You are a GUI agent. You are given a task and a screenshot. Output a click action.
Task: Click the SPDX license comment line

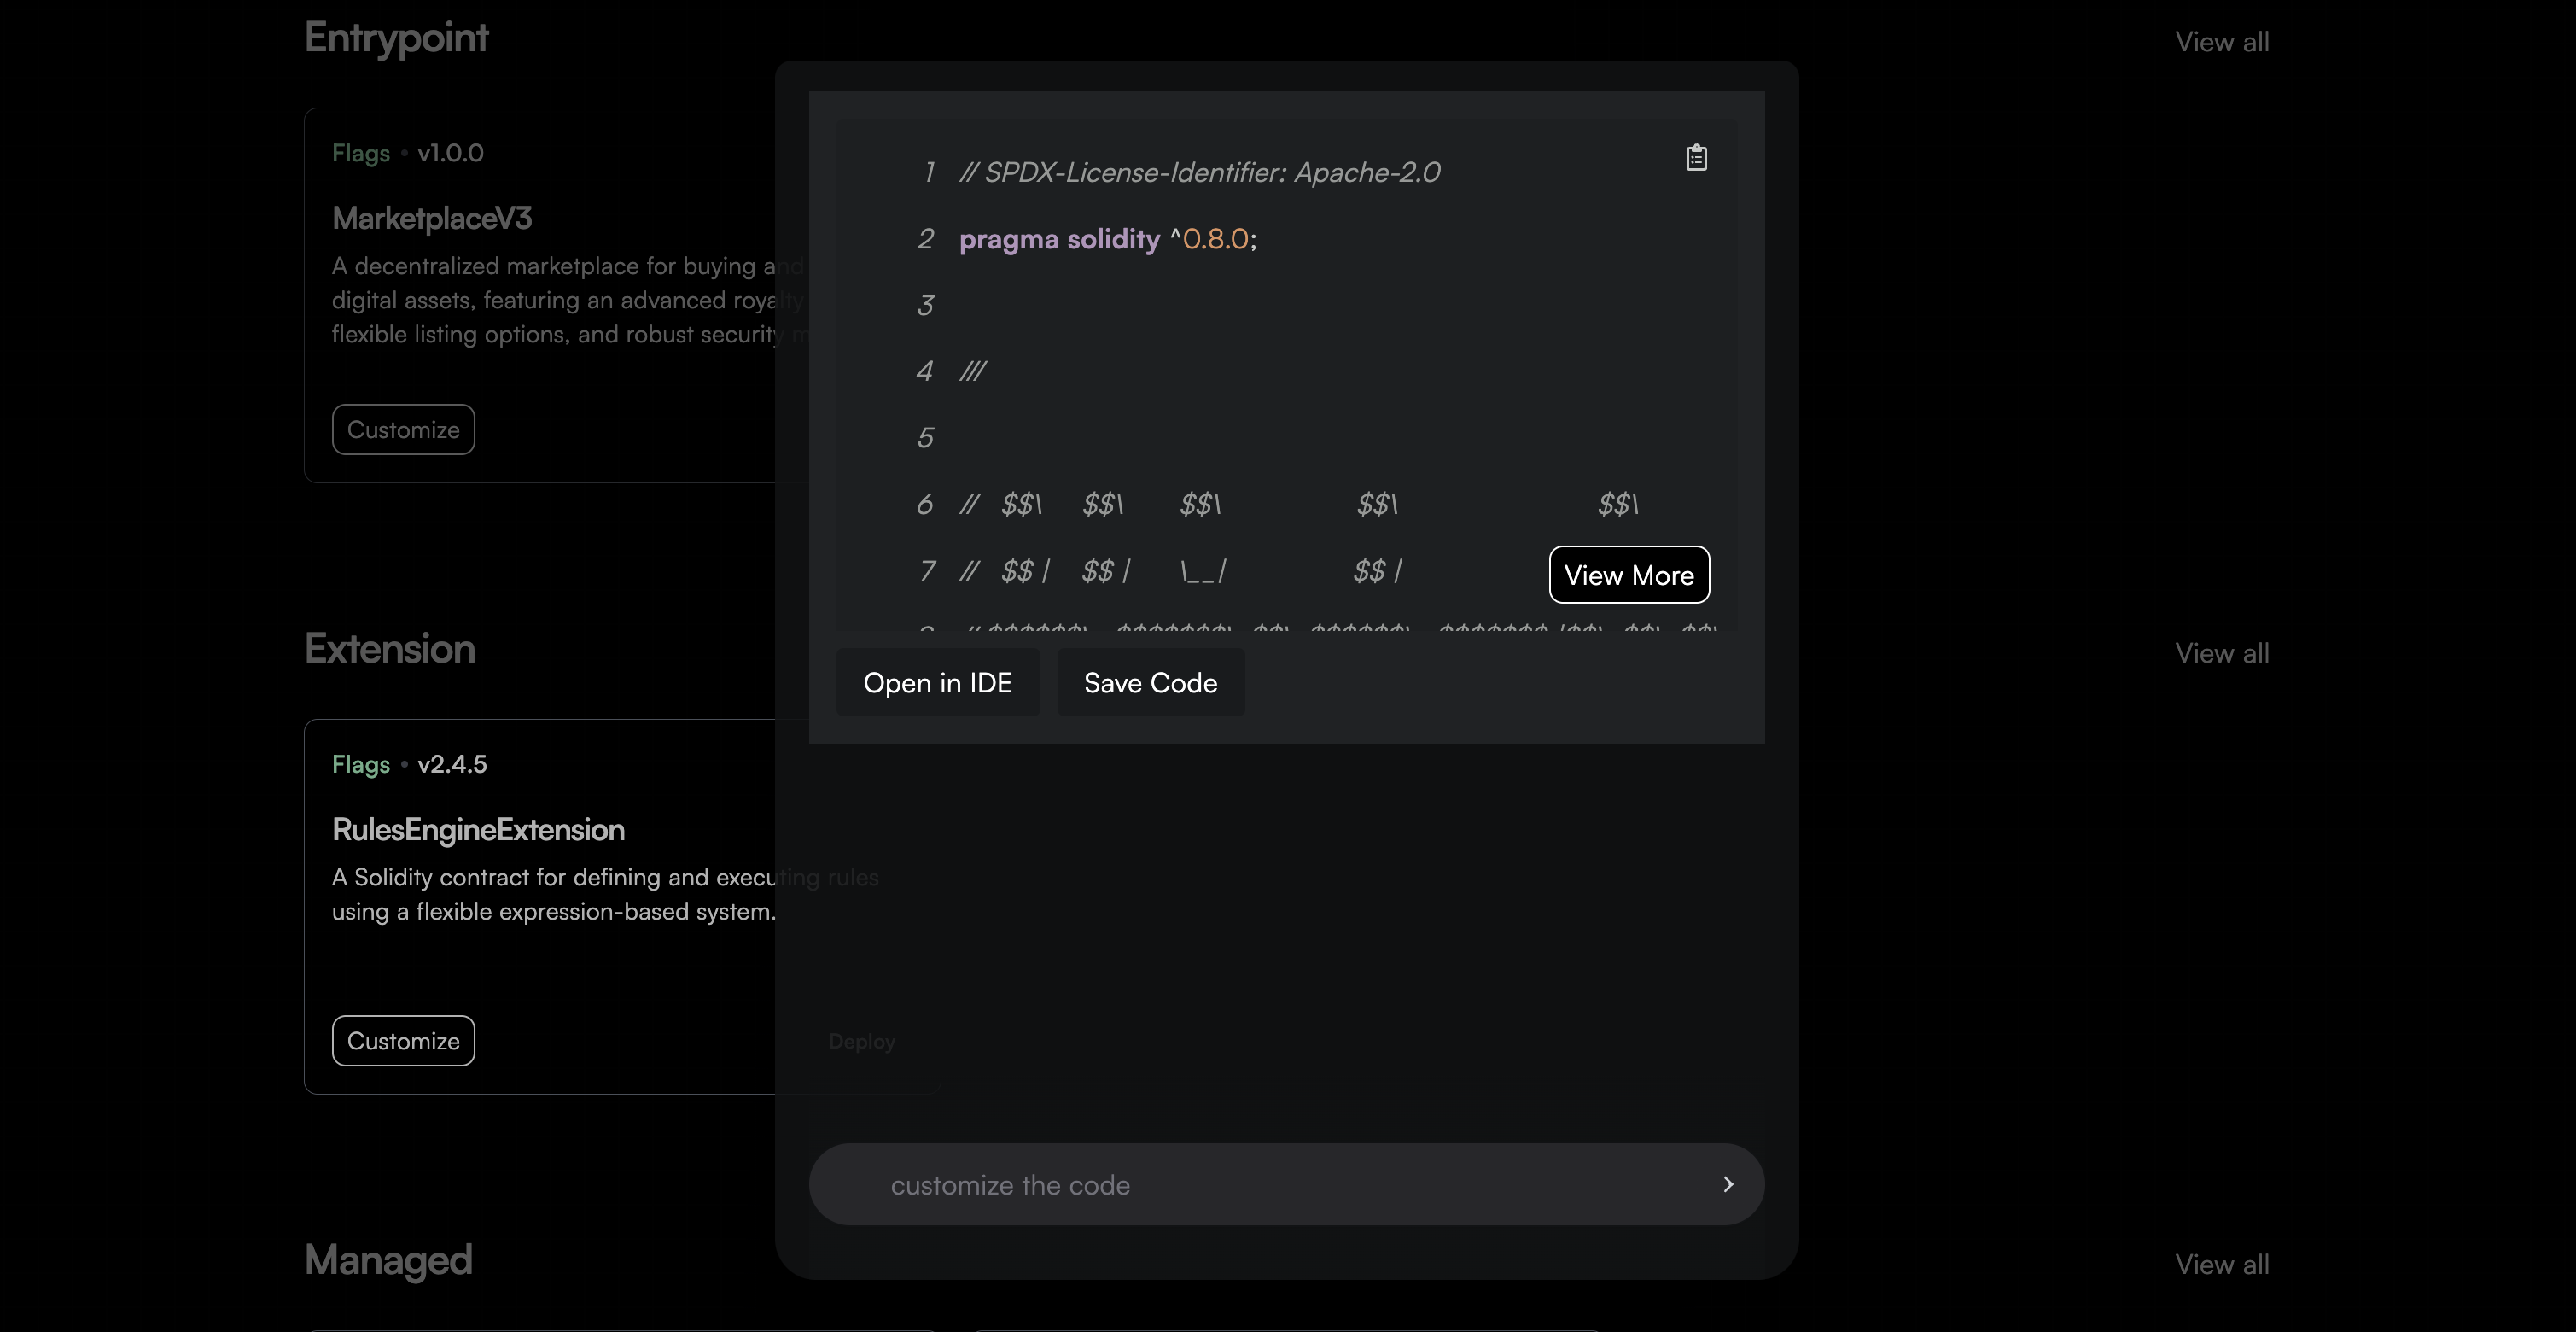[x=1199, y=172]
